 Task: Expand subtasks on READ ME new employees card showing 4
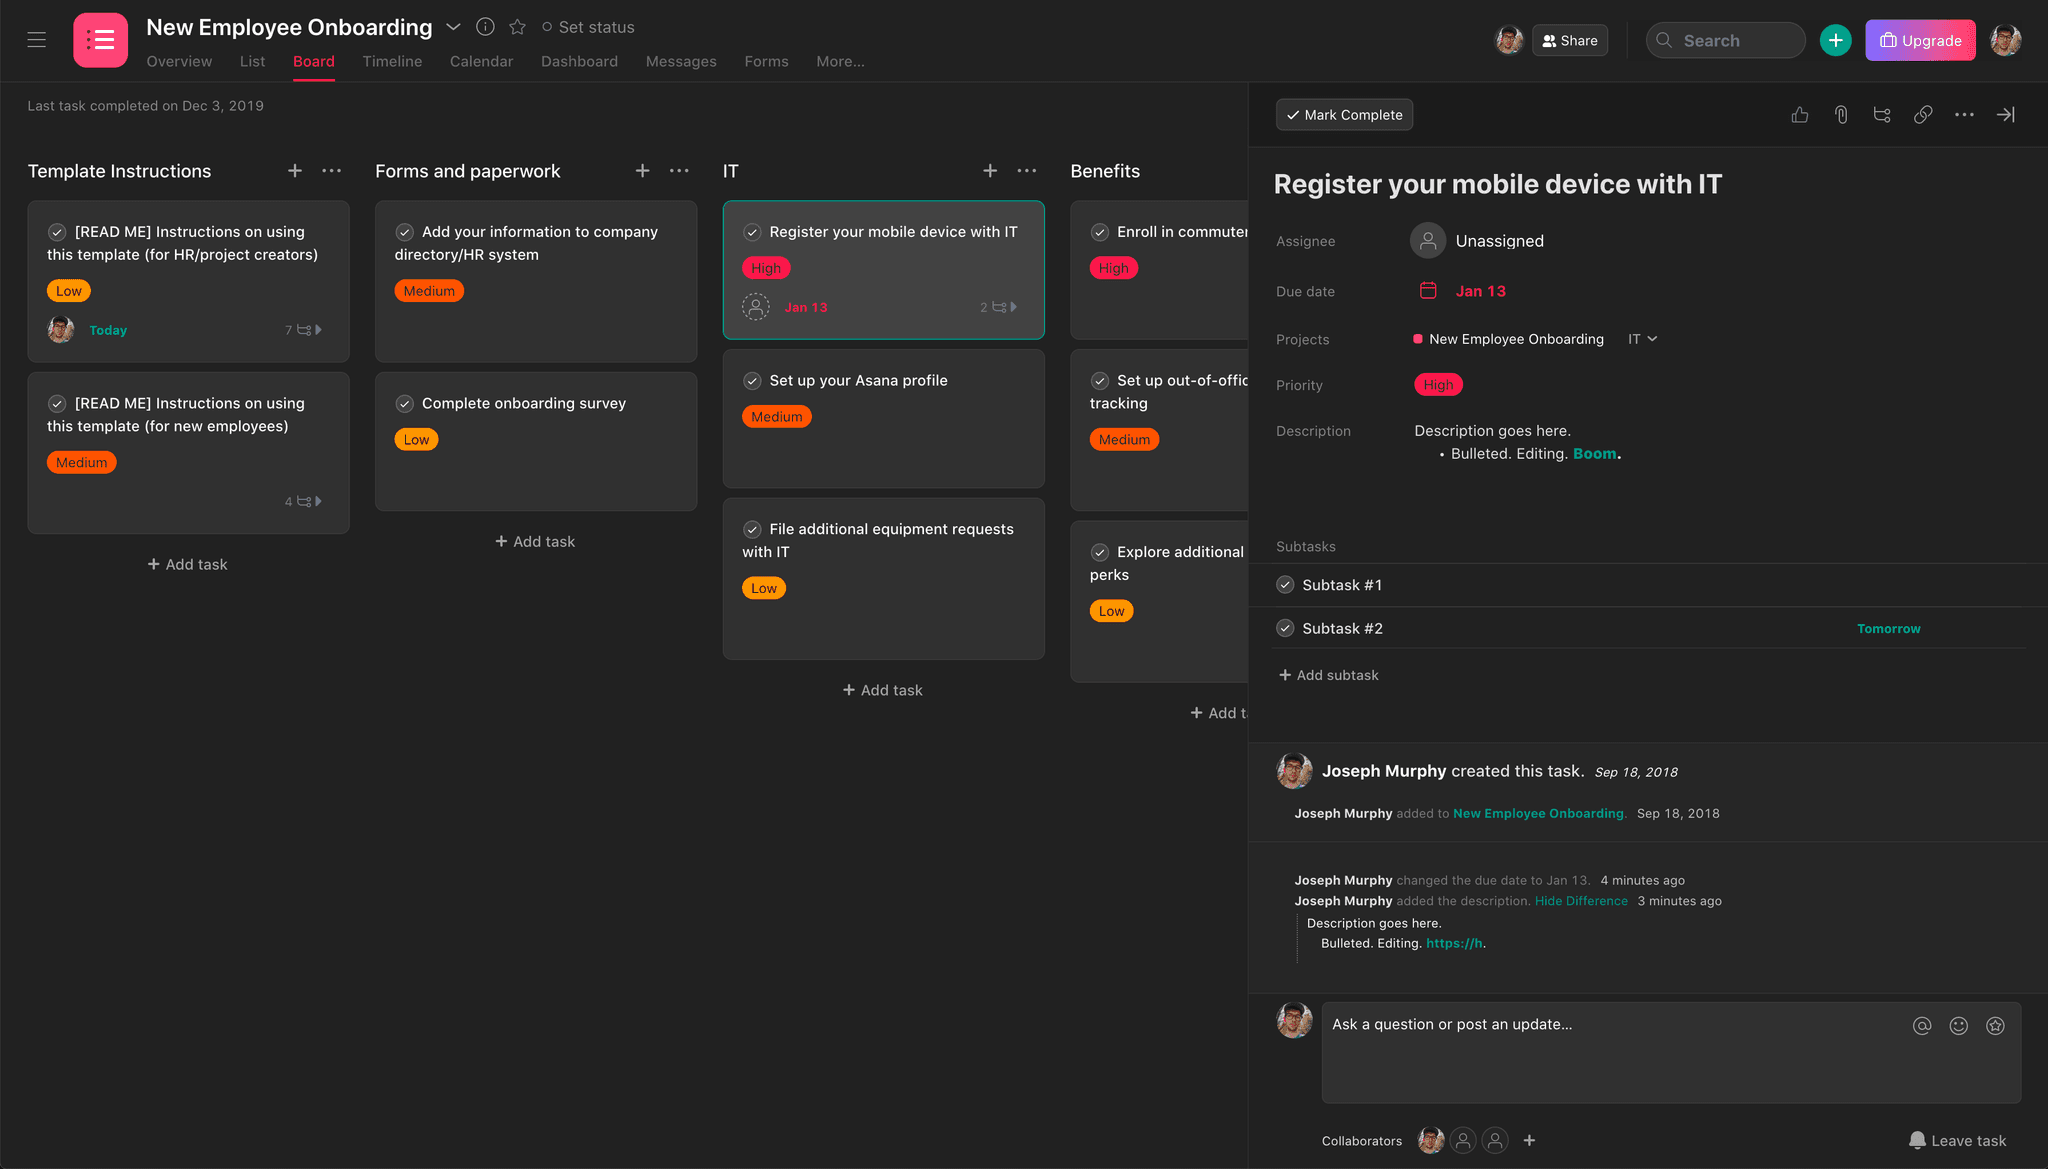tap(303, 502)
